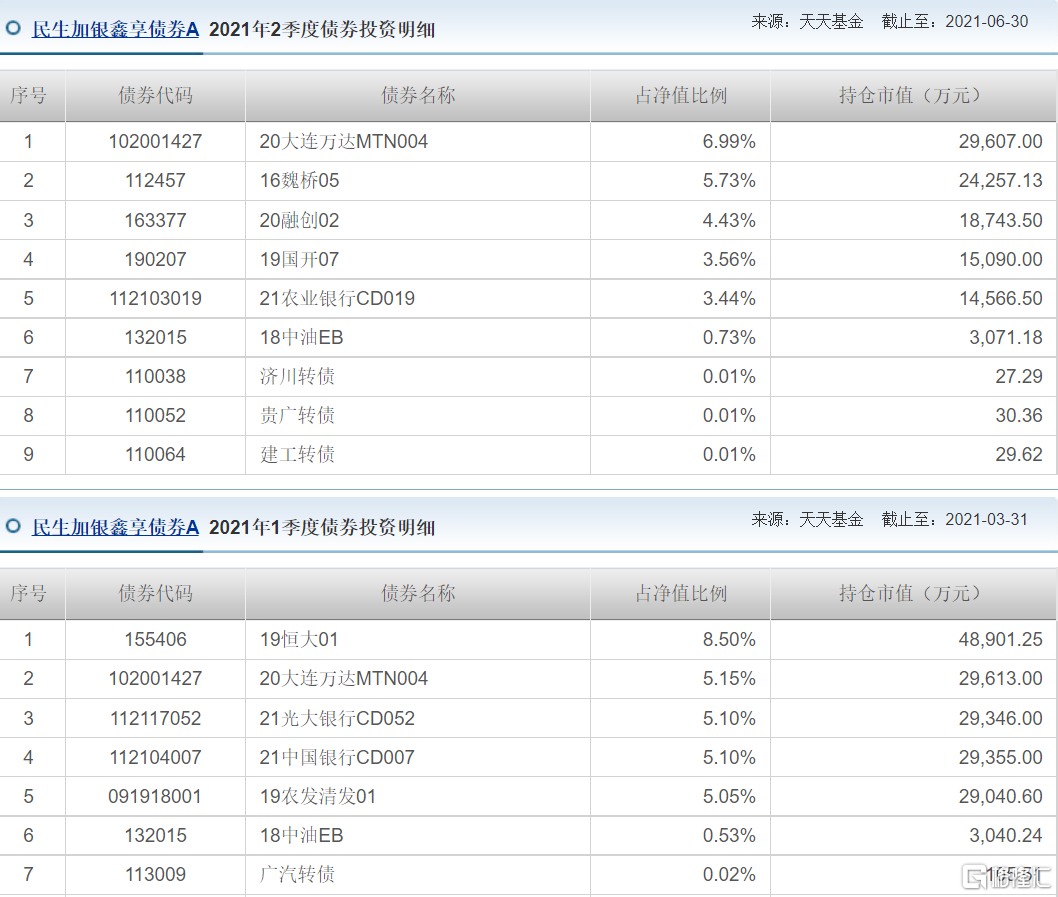The width and height of the screenshot is (1058, 897).
Task: Click the bond code 112104007
Action: 155,757
